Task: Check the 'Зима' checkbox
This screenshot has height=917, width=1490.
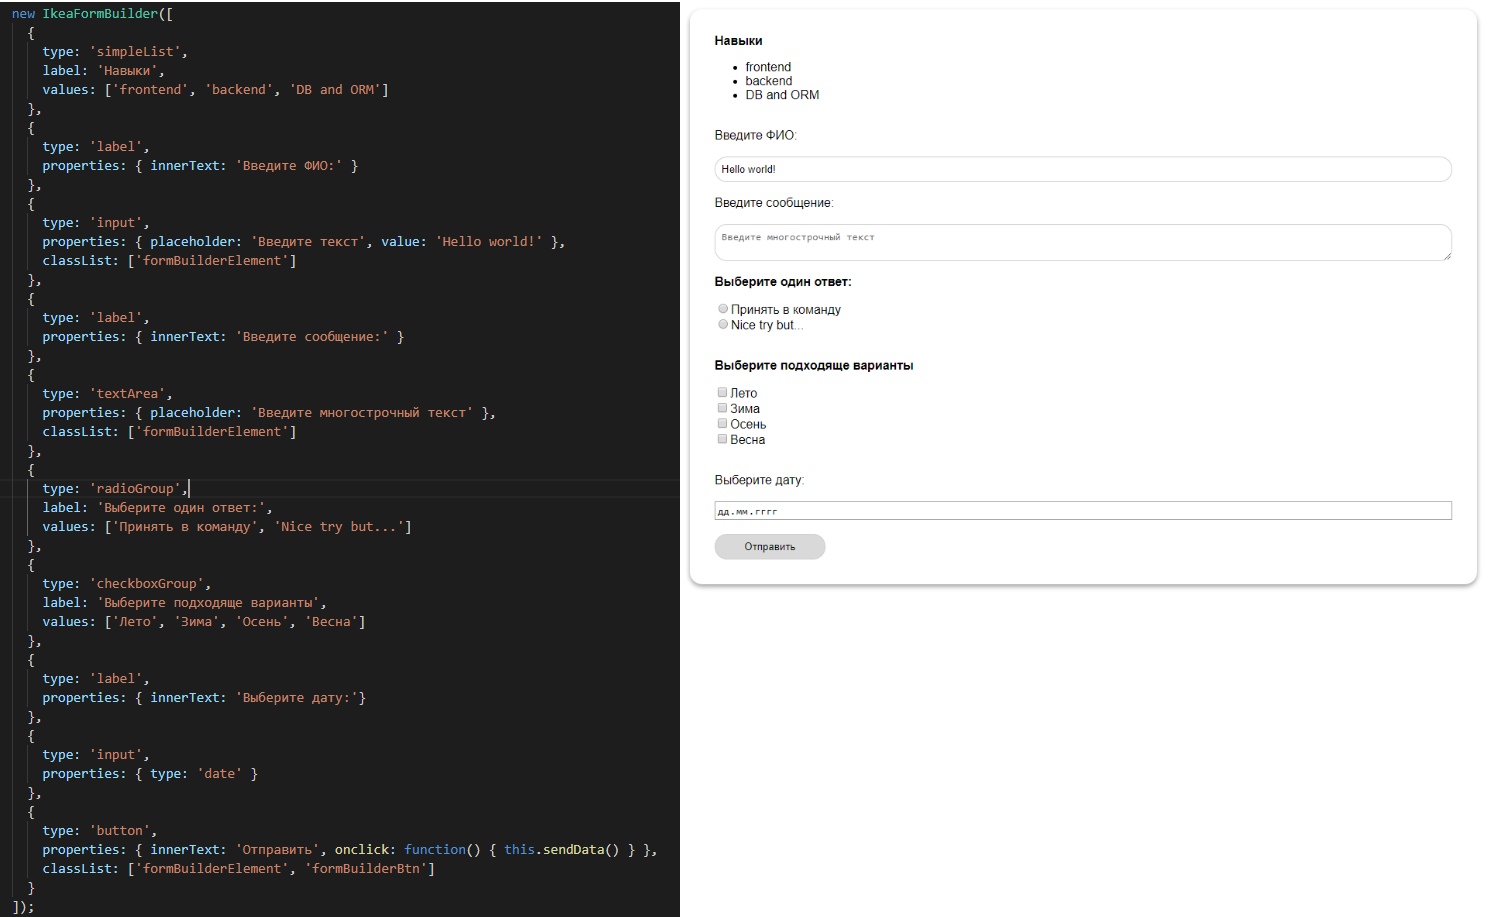Action: (x=722, y=408)
